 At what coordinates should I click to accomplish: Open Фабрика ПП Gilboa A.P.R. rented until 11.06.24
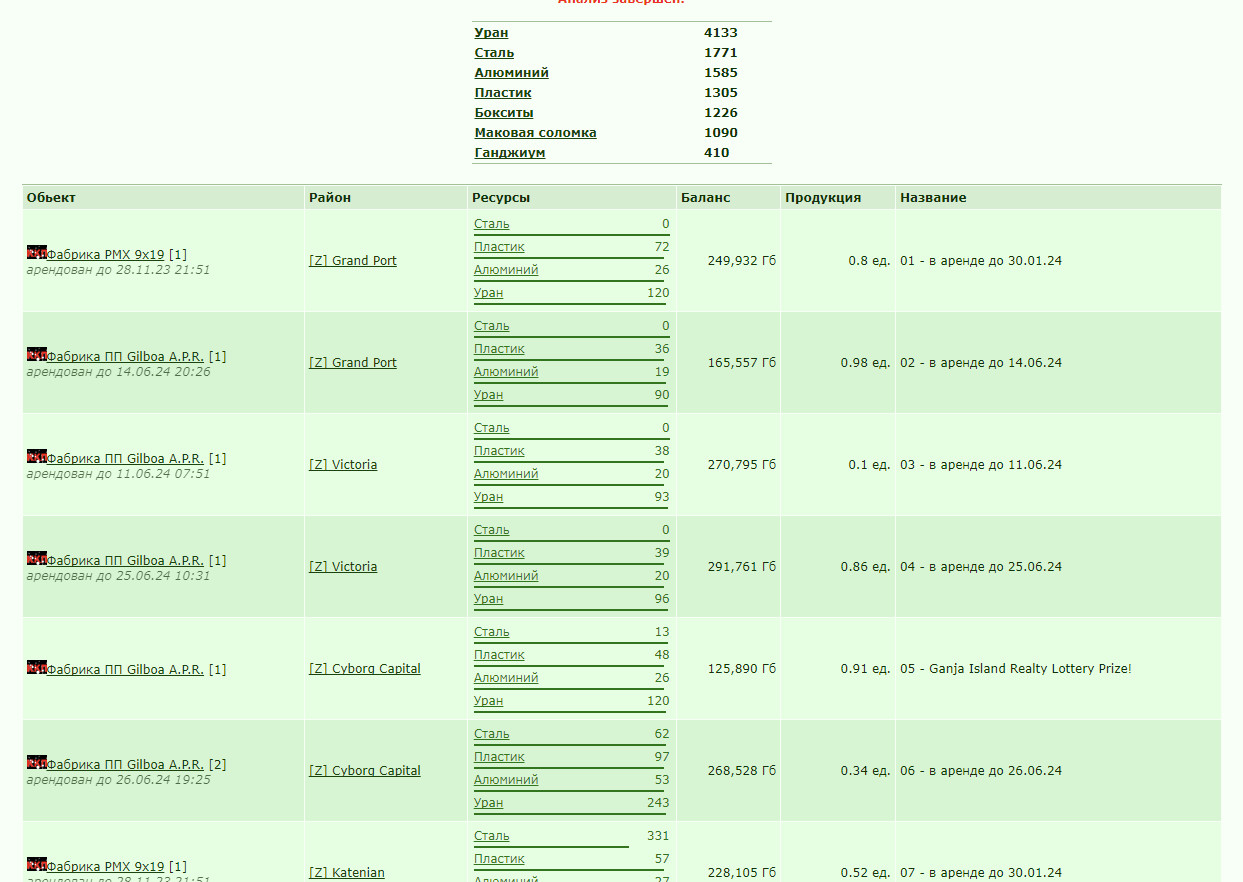(x=125, y=459)
